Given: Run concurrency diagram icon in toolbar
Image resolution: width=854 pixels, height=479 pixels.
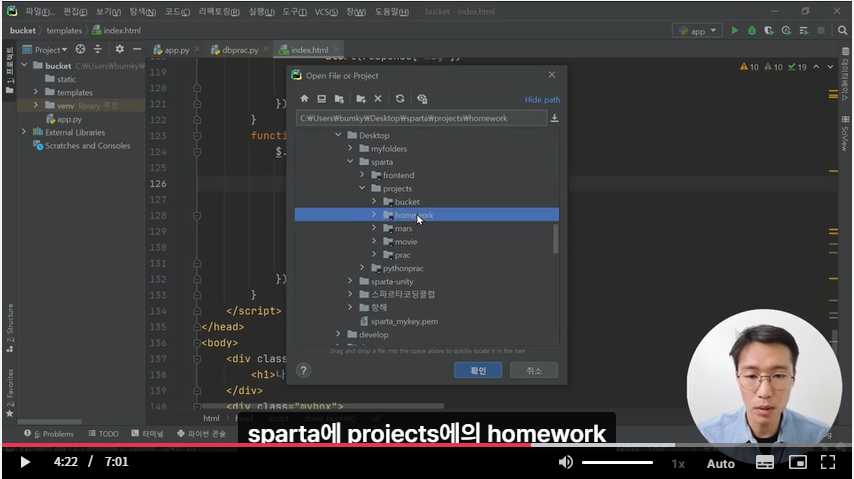Looking at the screenshot, I should tap(803, 31).
